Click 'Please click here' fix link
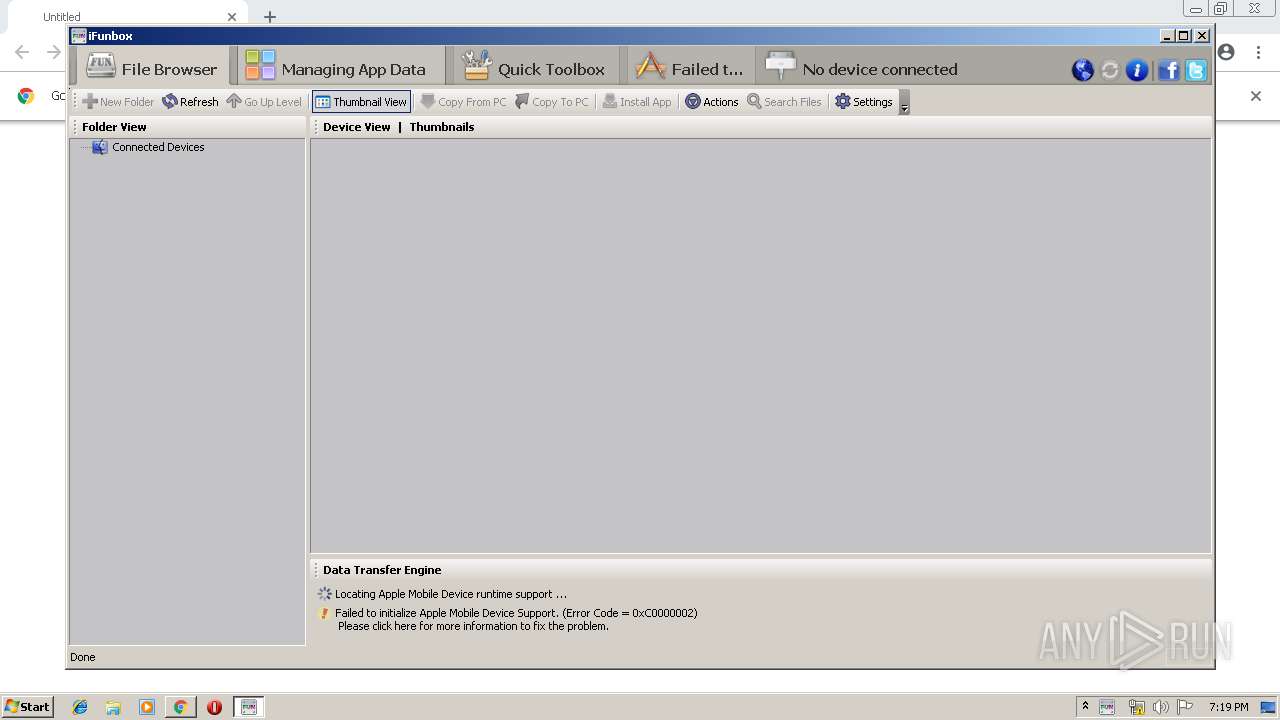Image resolution: width=1280 pixels, height=720 pixels. tap(473, 626)
